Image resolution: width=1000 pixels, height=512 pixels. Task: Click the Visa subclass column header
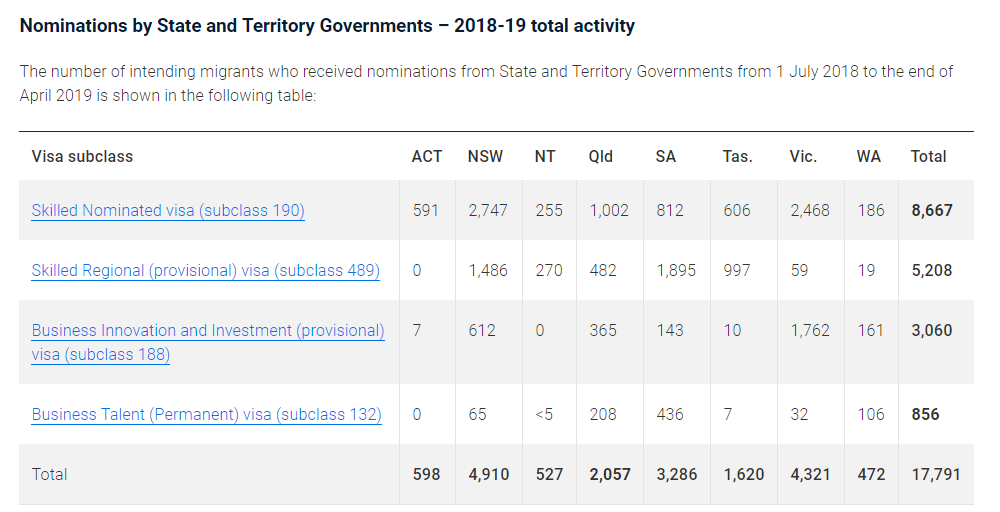click(82, 157)
